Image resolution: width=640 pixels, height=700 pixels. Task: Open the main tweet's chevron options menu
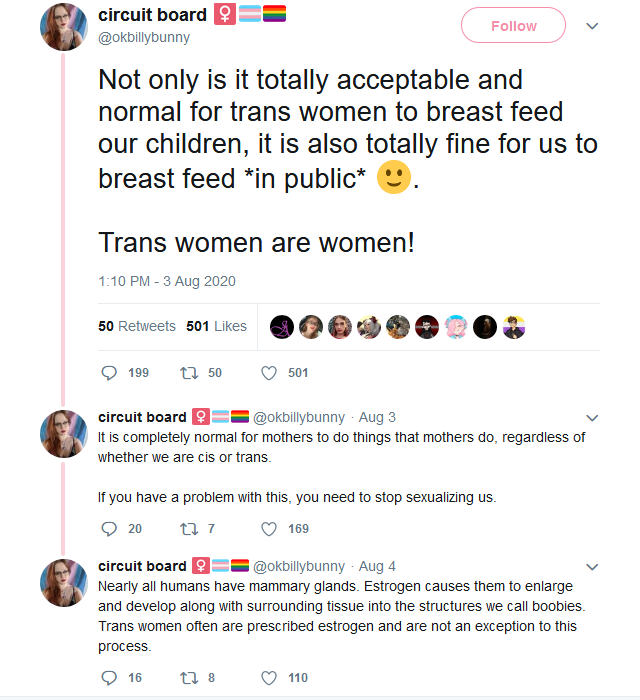pos(592,26)
